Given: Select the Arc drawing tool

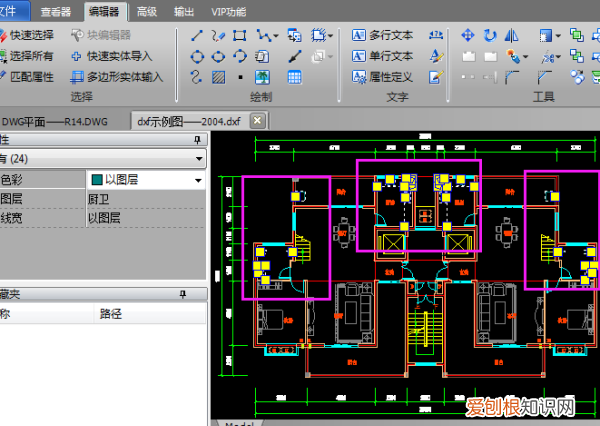Looking at the screenshot, I should 240,56.
